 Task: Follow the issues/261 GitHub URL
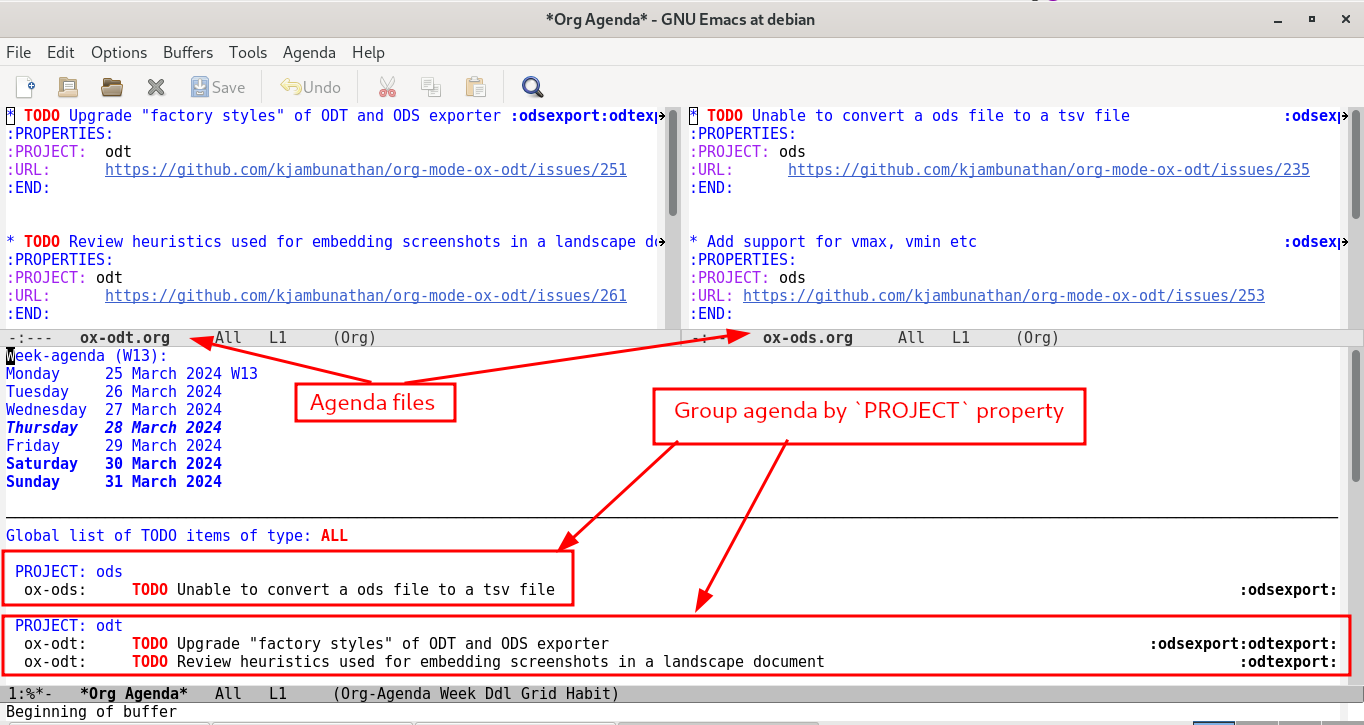pyautogui.click(x=366, y=296)
